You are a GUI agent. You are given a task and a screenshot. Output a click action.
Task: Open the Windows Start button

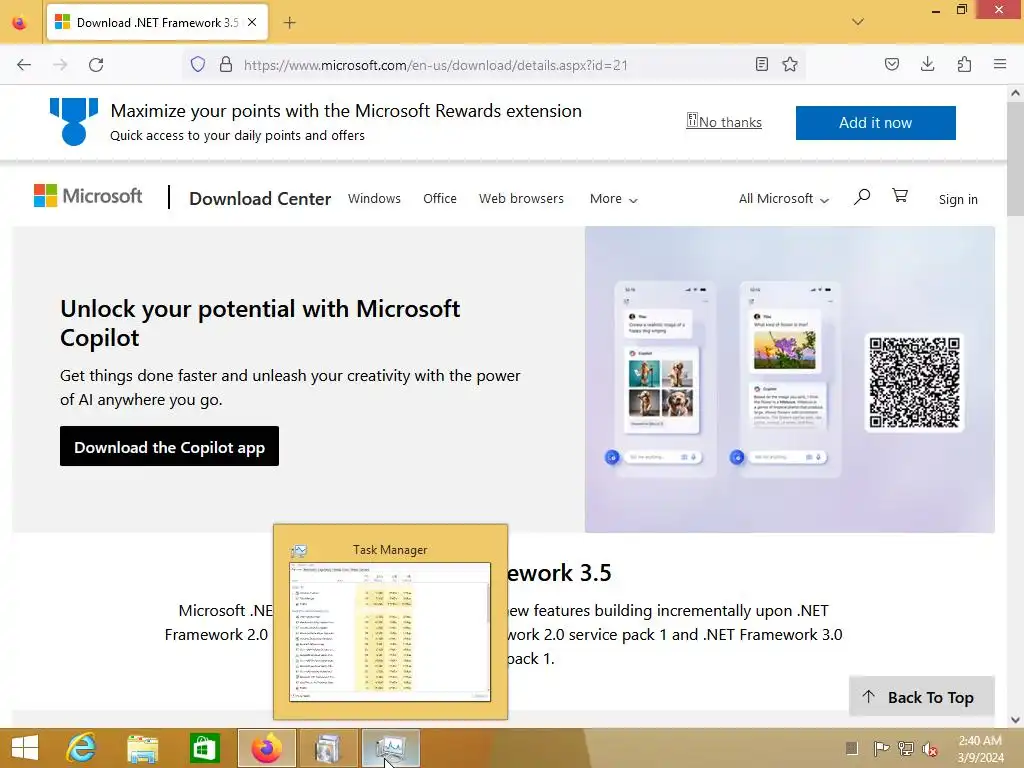25,748
